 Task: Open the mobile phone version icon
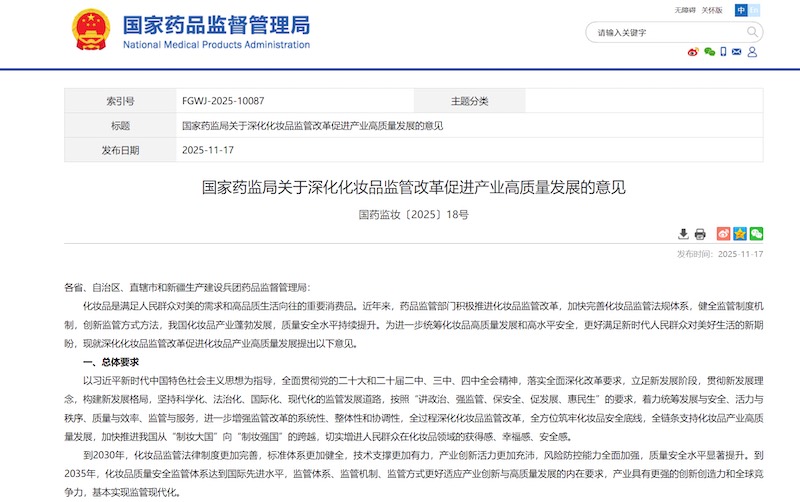(x=723, y=52)
